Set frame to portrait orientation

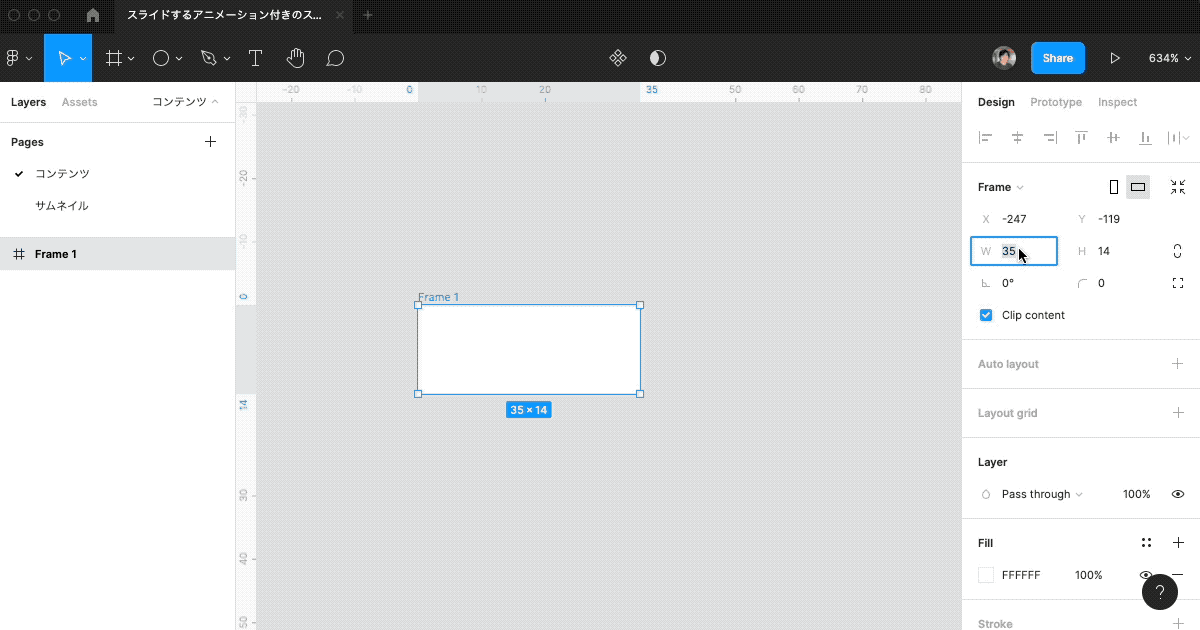coord(1114,187)
